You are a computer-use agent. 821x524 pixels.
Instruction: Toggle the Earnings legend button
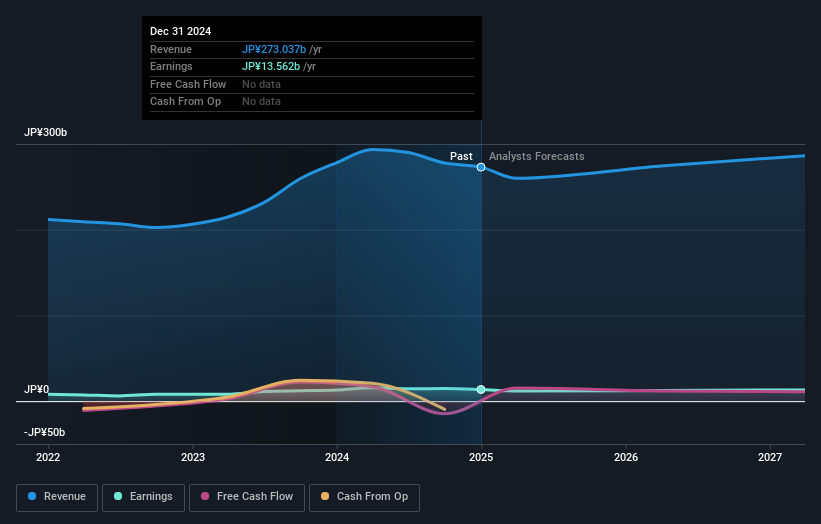[143, 497]
